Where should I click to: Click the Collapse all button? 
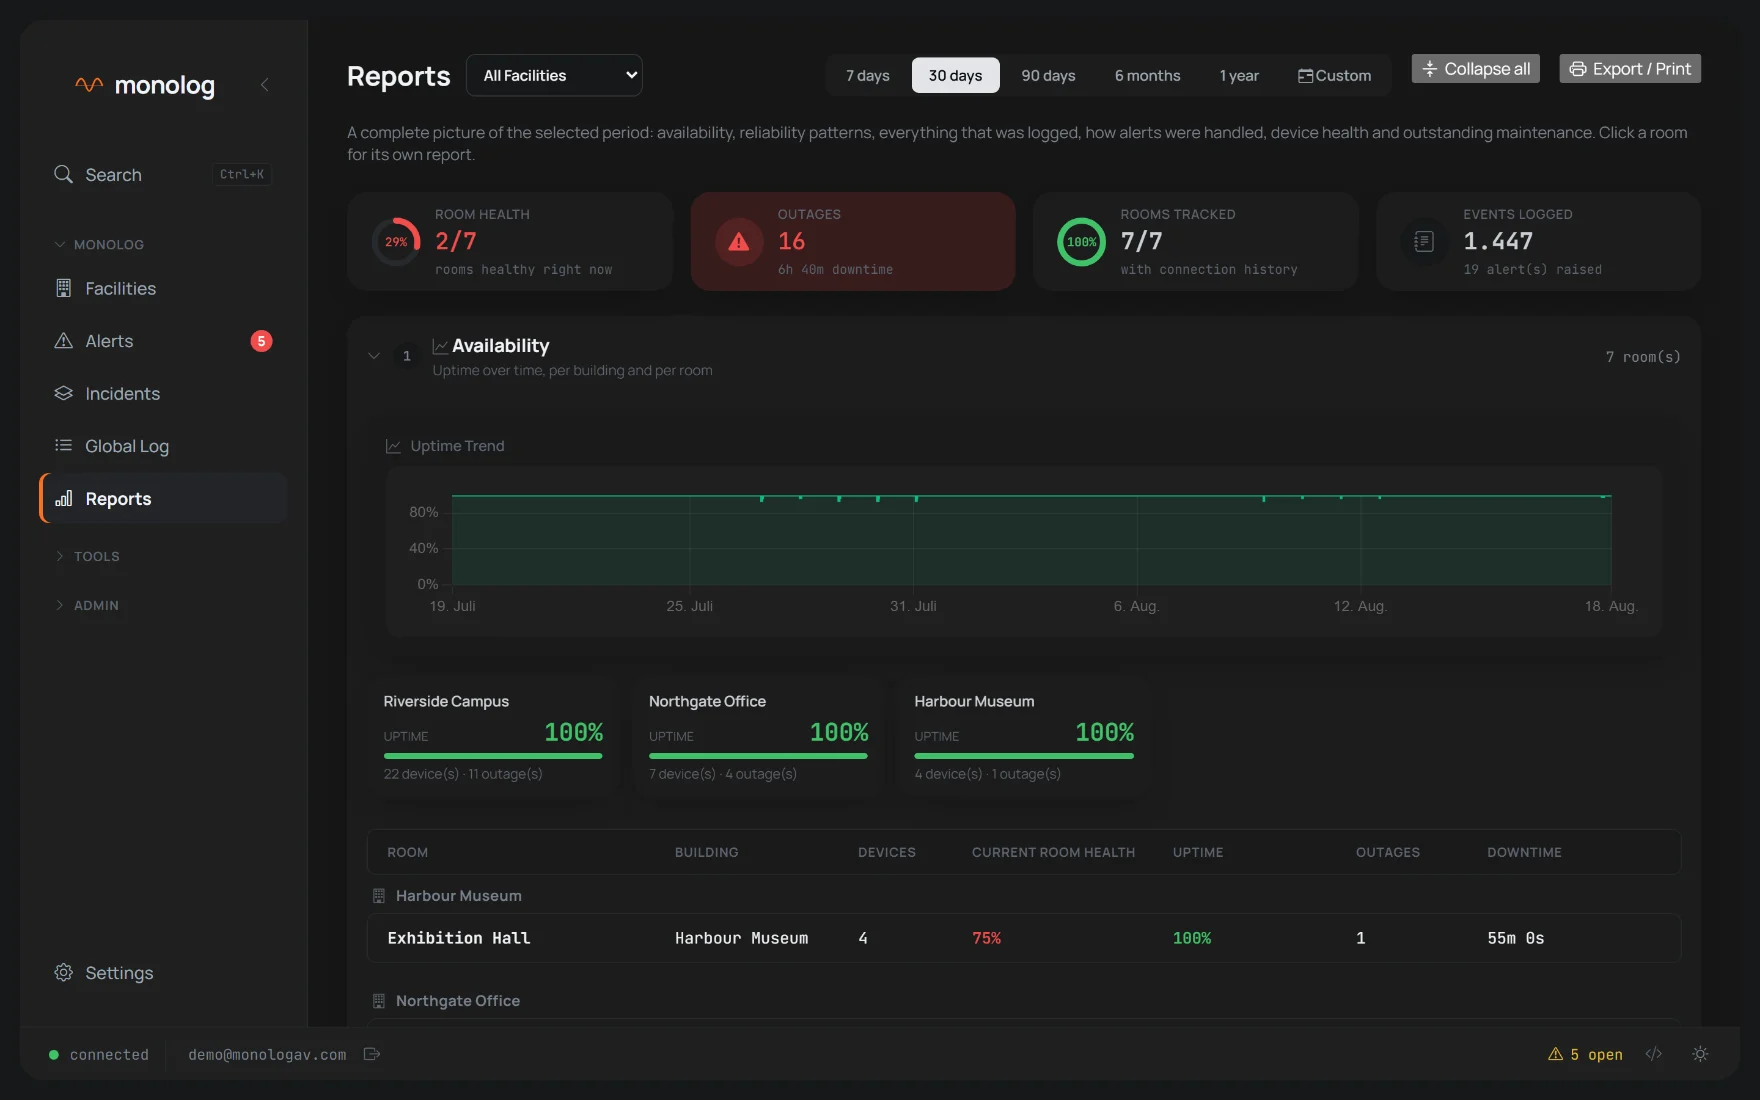click(x=1475, y=69)
